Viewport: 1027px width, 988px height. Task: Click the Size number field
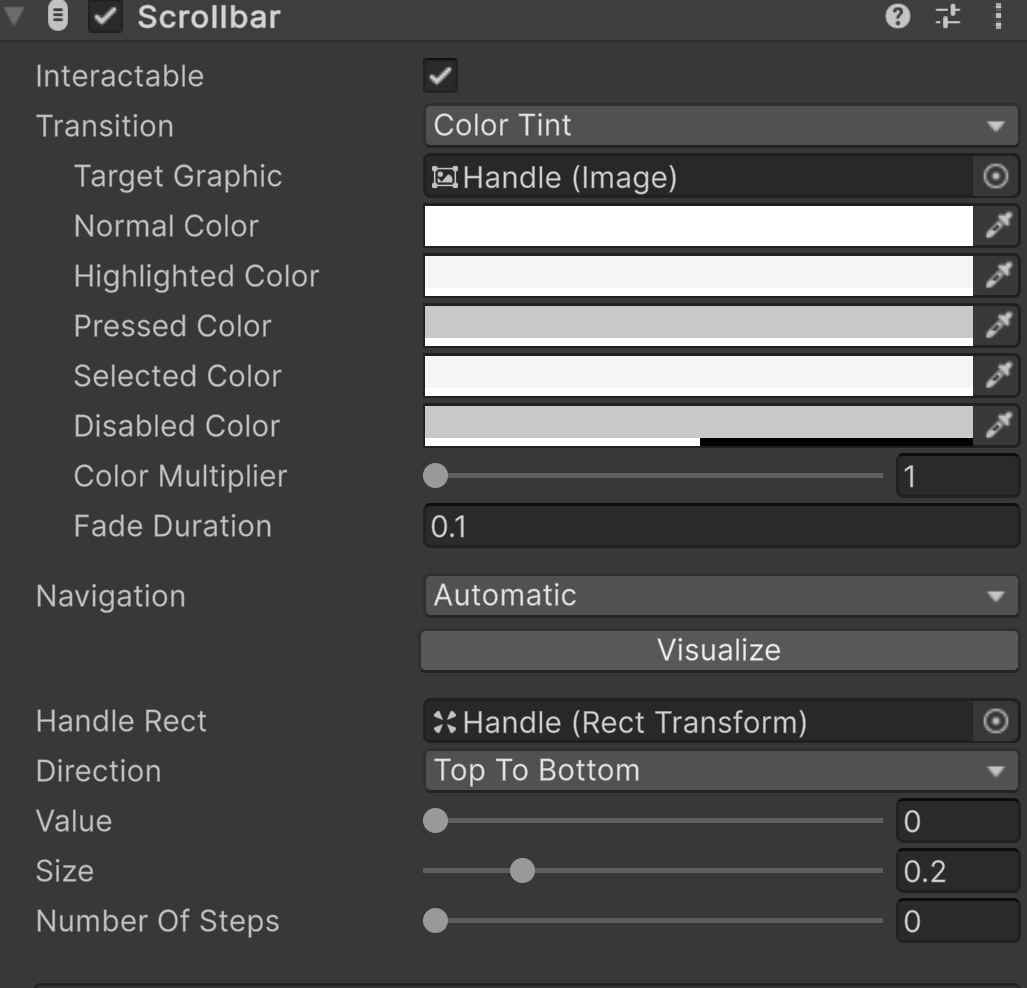(958, 871)
